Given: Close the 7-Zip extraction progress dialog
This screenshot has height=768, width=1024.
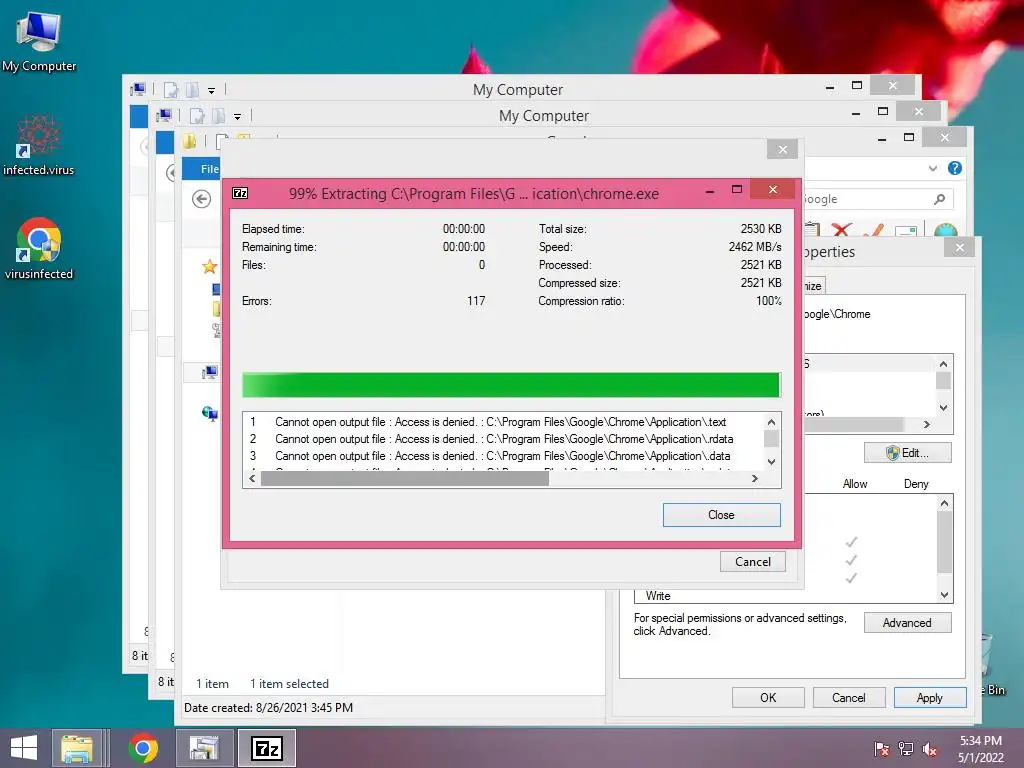Looking at the screenshot, I should point(722,515).
